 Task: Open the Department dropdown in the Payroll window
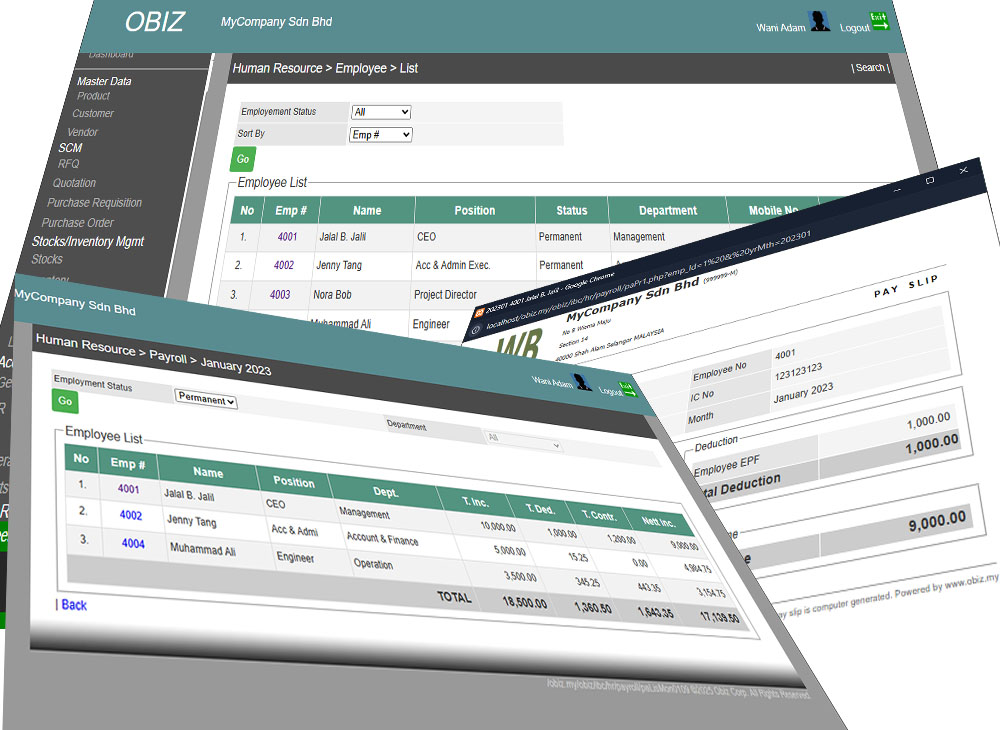click(x=522, y=441)
